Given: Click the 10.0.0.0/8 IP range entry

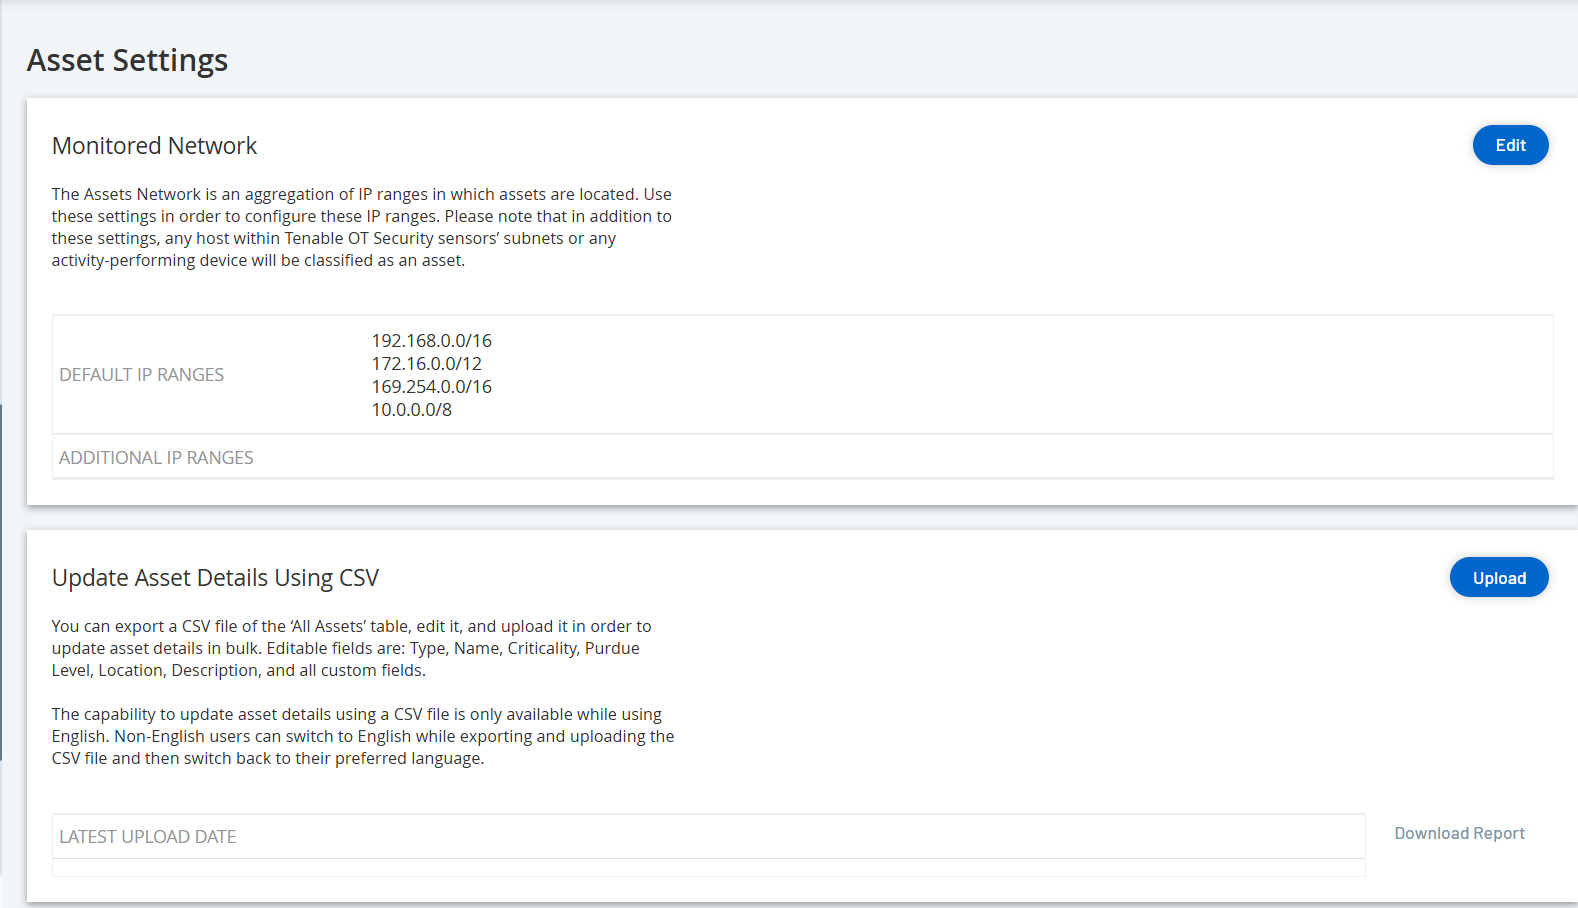Looking at the screenshot, I should [x=411, y=410].
